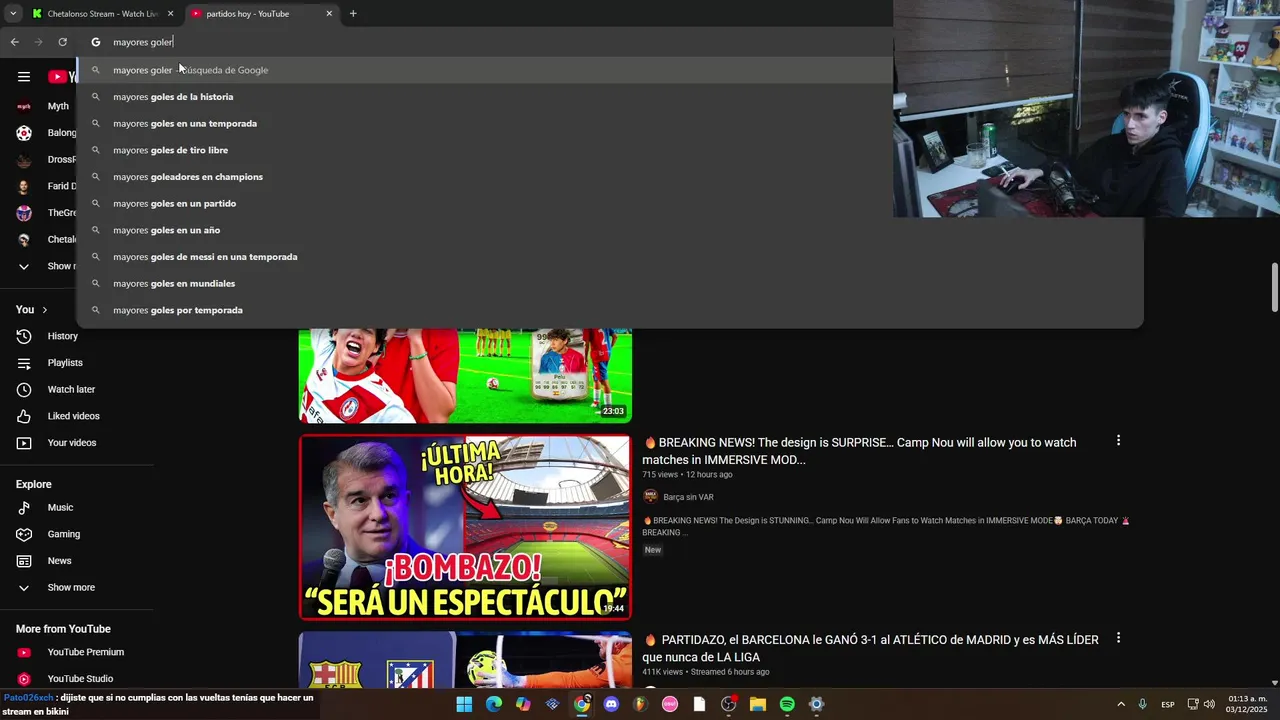Open the Windows Start menu
The width and height of the screenshot is (1280, 720).
(464, 704)
